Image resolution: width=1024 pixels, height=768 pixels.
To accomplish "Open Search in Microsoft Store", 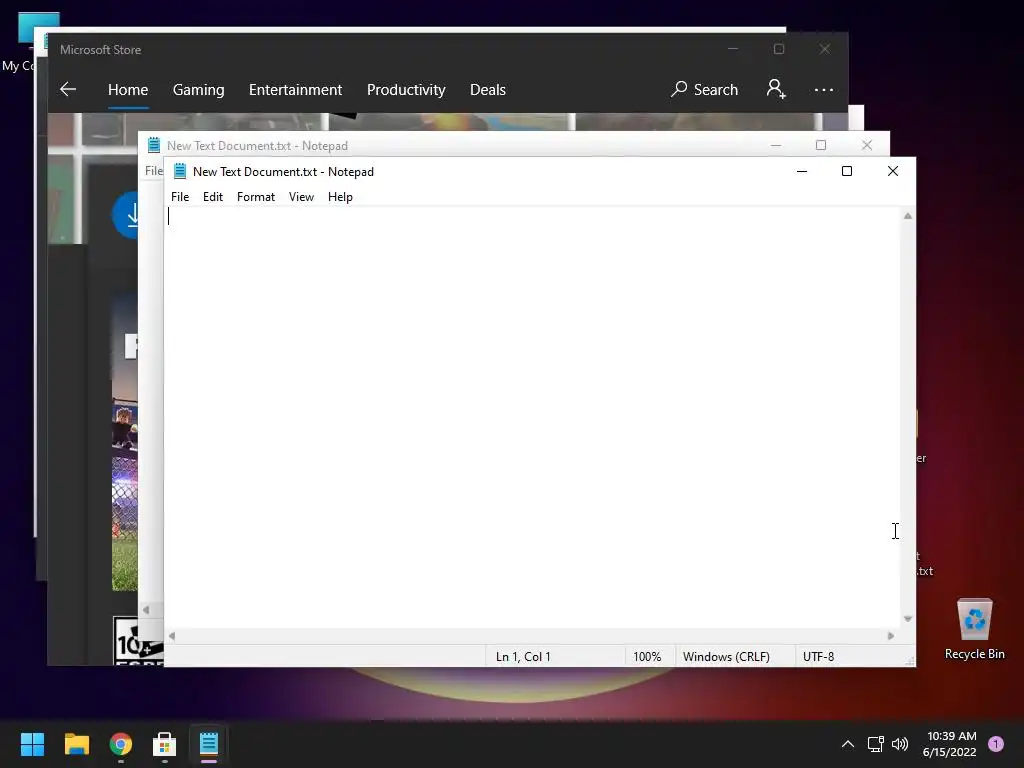I will click(705, 89).
